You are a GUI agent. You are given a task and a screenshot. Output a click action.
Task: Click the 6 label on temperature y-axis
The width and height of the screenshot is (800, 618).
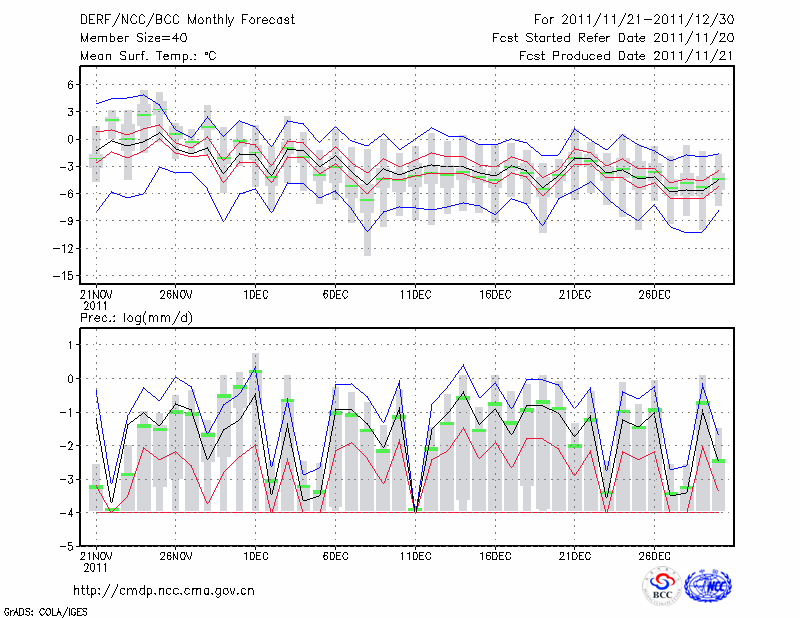[x=70, y=85]
